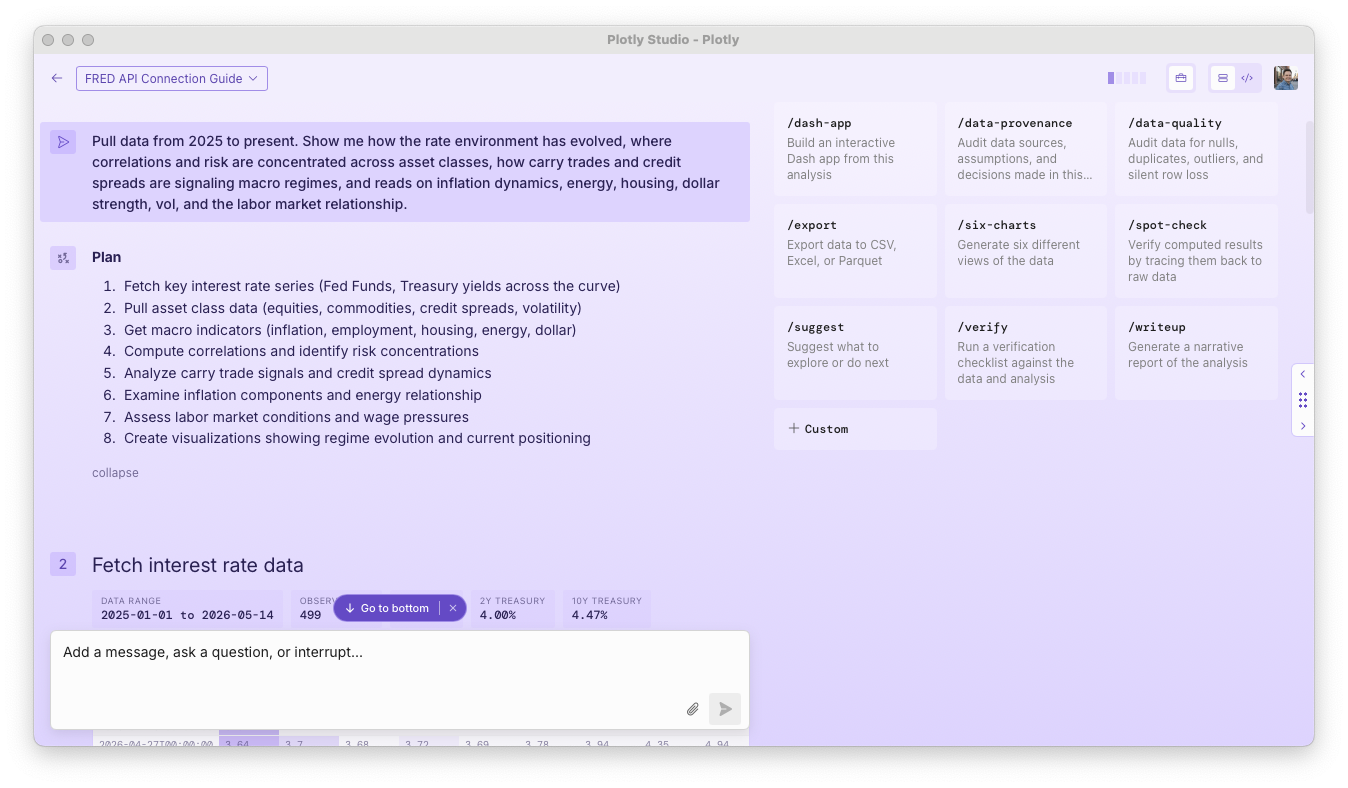Run the /six-charts command

[1026, 251]
